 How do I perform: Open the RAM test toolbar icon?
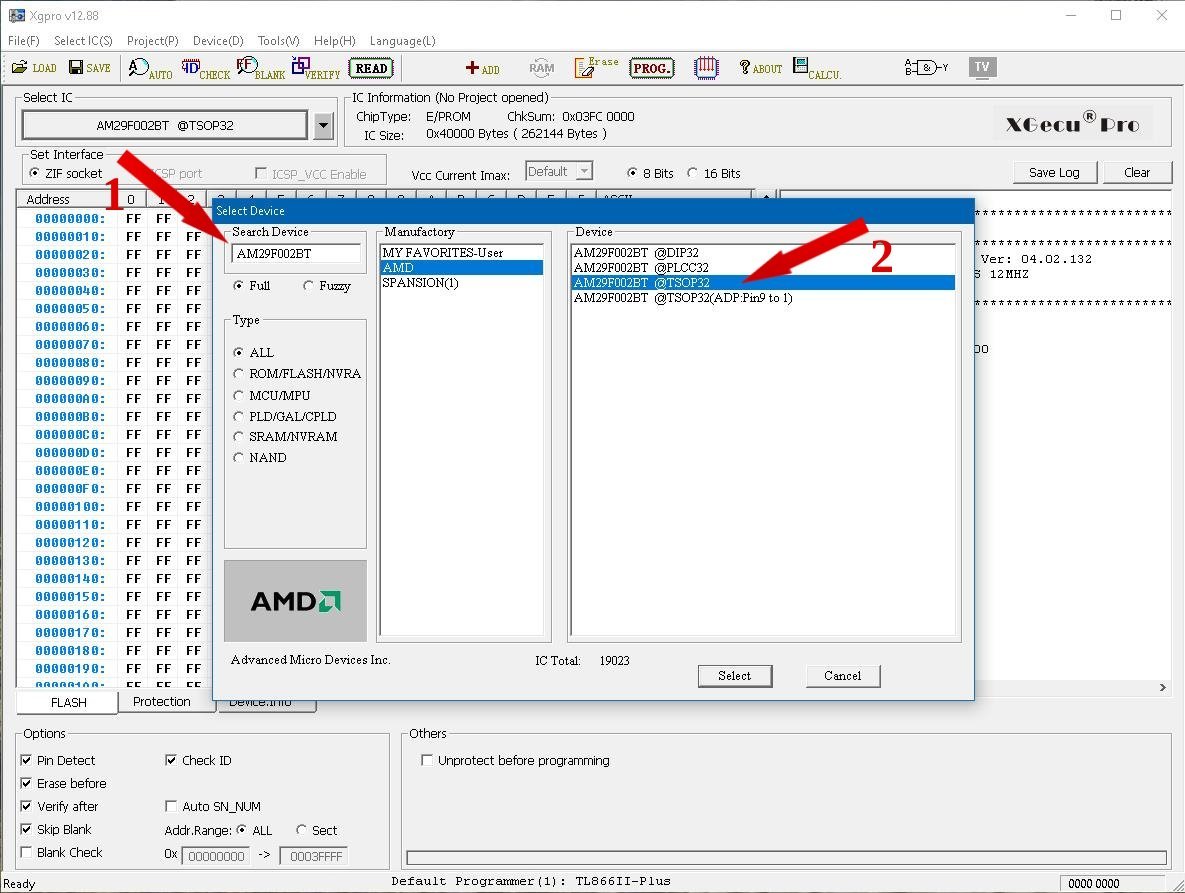pyautogui.click(x=541, y=68)
